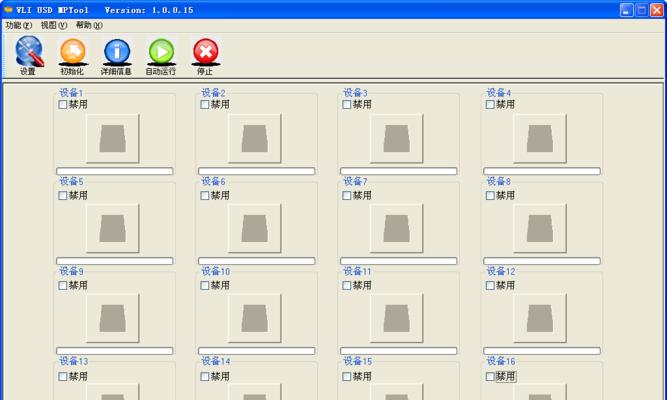Tick 禁用 checkbox for 设备14
667x400 pixels.
tap(205, 376)
